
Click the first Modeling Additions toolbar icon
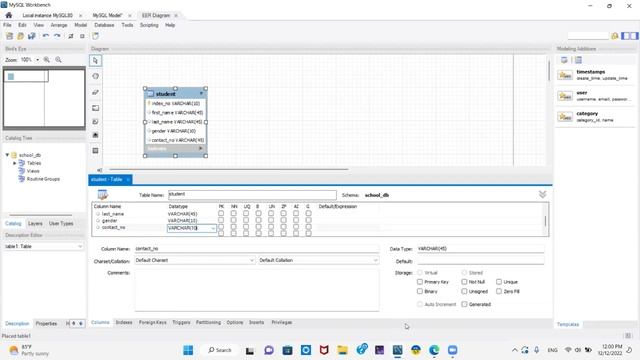[564, 60]
